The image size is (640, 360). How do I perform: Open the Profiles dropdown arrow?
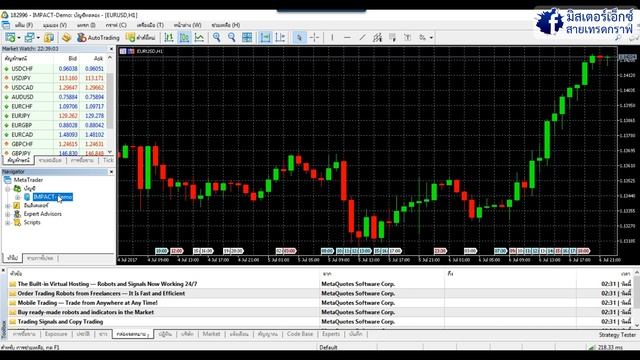point(38,38)
